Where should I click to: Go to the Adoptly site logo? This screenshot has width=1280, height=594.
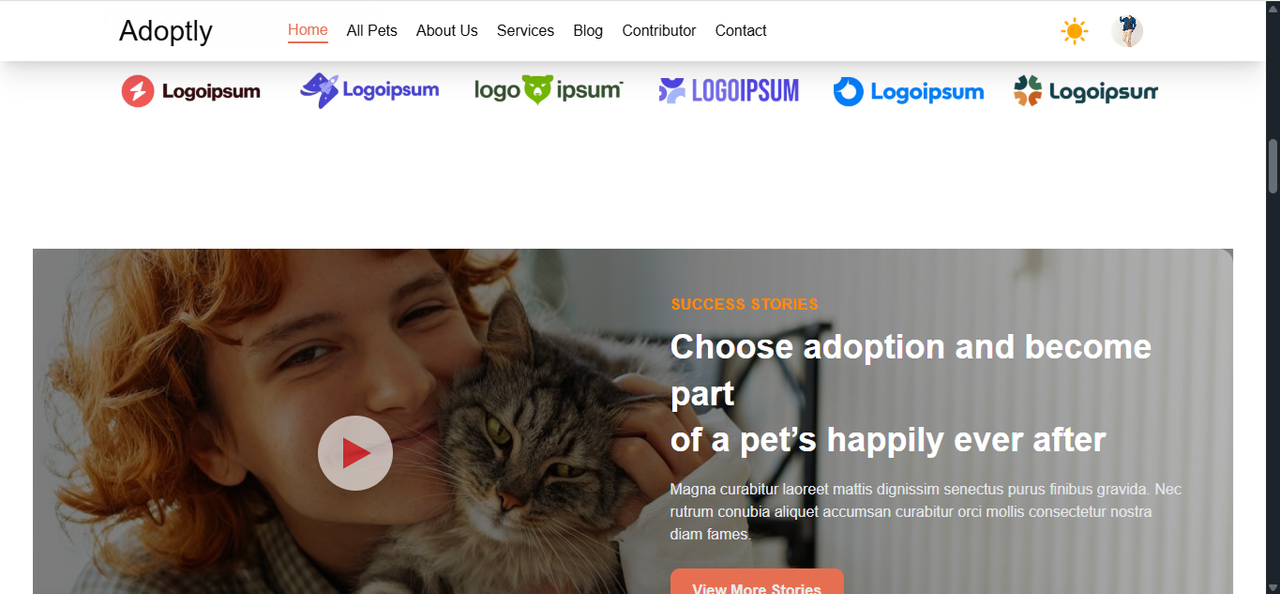pyautogui.click(x=166, y=31)
